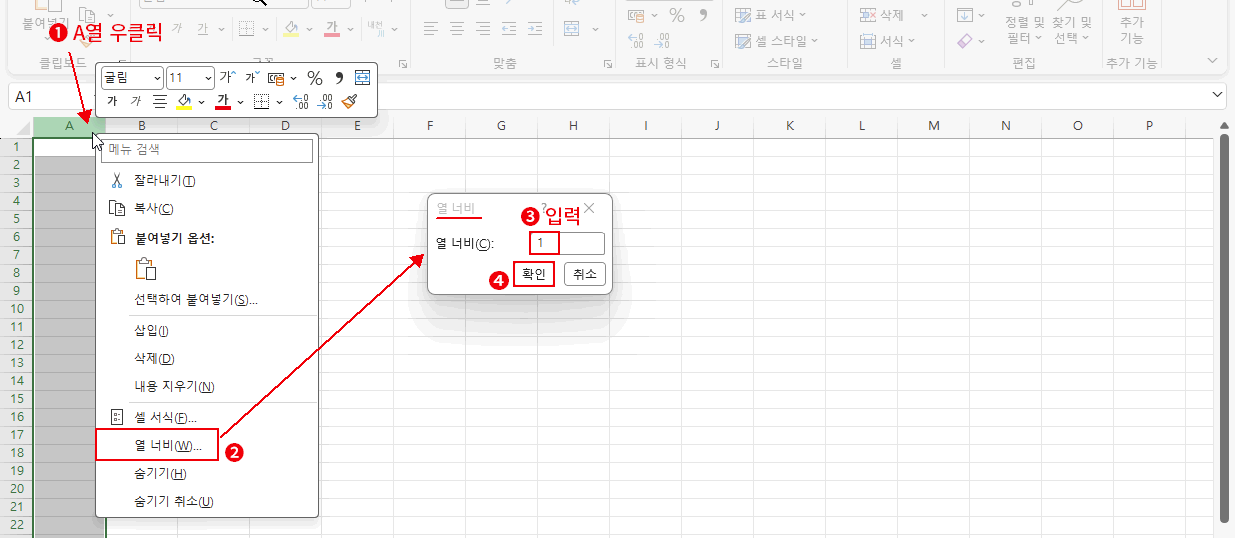This screenshot has width=1235, height=538.
Task: Click merge and center in mini toolbar
Action: click(362, 78)
